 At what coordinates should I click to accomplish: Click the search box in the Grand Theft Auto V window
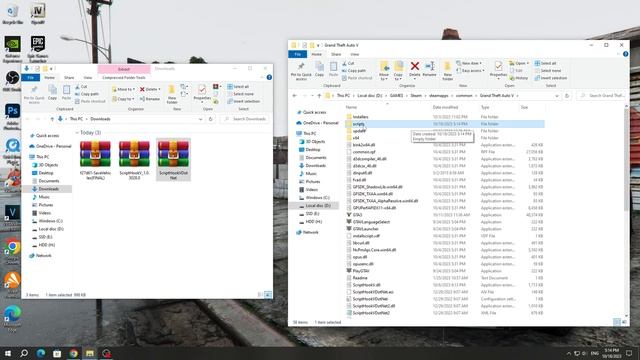(602, 96)
